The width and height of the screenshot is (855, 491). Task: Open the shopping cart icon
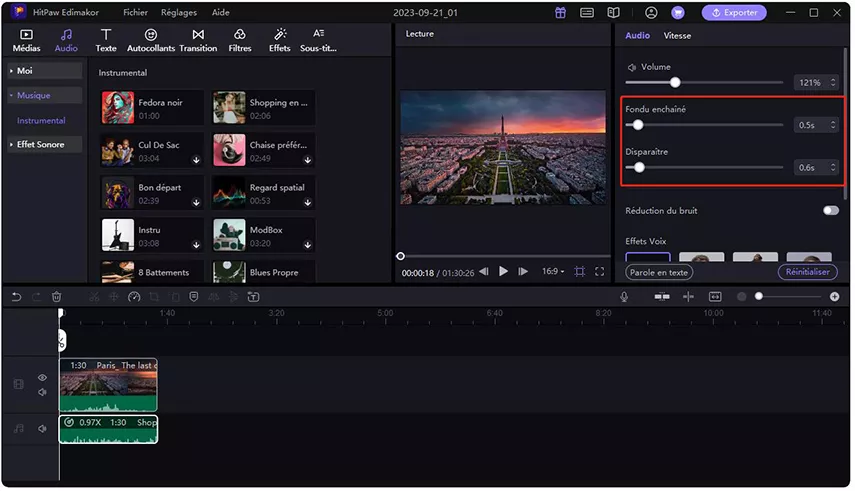(678, 13)
